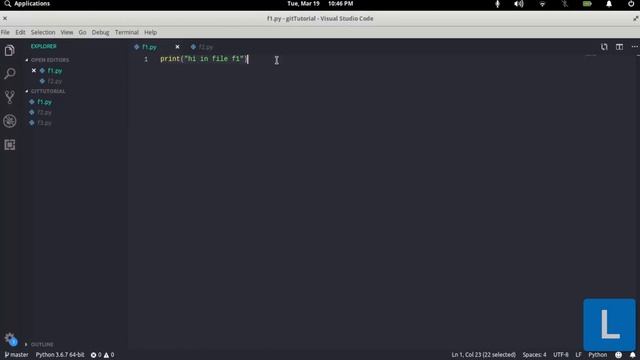Screen dimensions: 640x360
Task: Open the Applications menu in top bar
Action: tap(27, 4)
